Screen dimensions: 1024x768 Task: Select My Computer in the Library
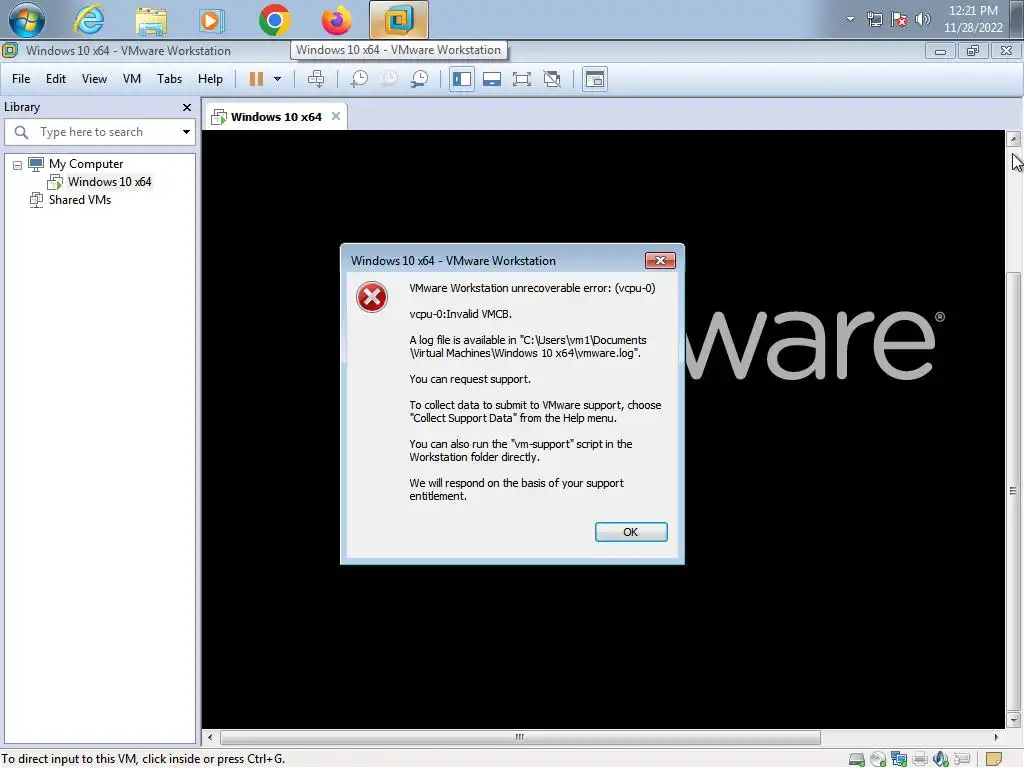coord(86,164)
